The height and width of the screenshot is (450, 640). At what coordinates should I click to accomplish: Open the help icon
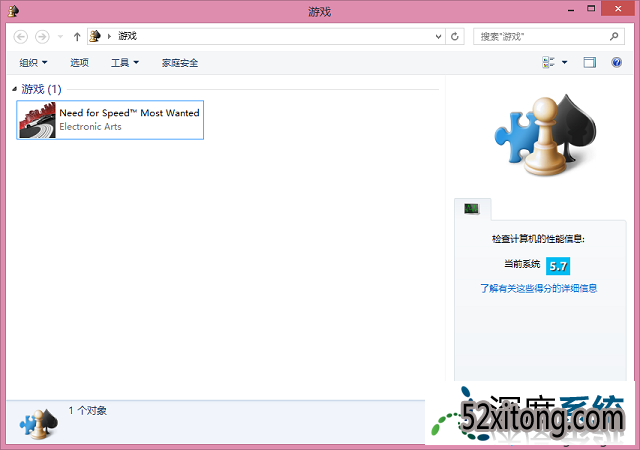coord(616,62)
